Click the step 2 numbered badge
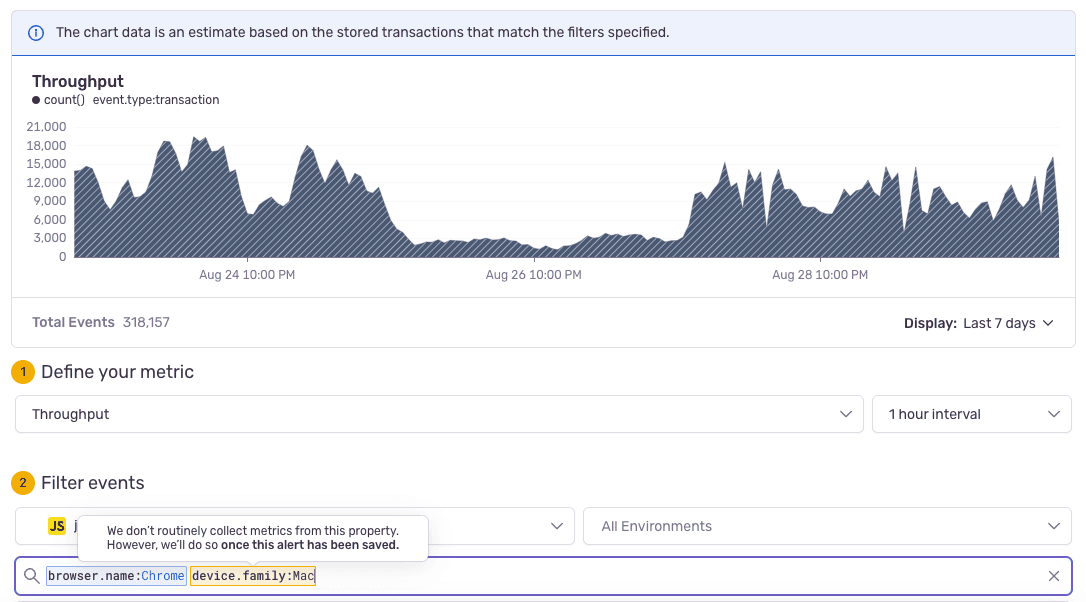Image resolution: width=1086 pixels, height=602 pixels. (22, 482)
